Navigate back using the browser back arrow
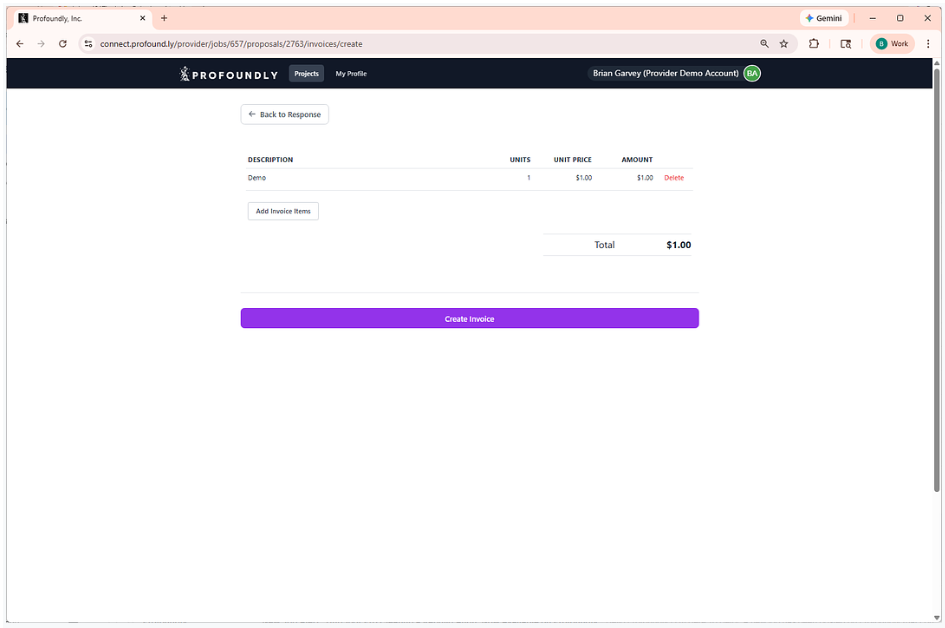Image resolution: width=945 pixels, height=628 pixels. tap(19, 44)
